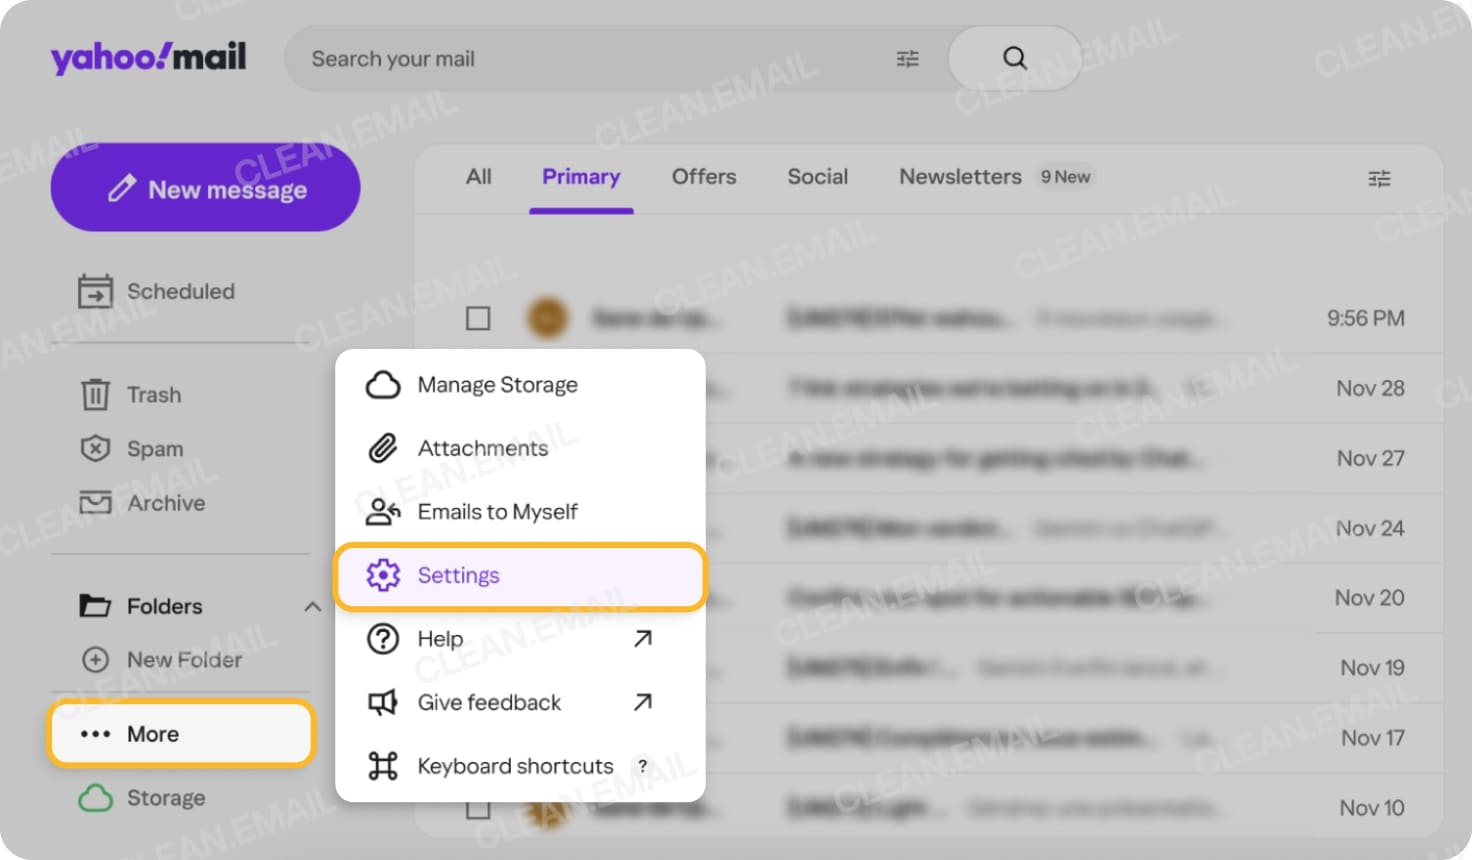Collapse the Folders section chevron
1472x860 pixels.
click(312, 606)
